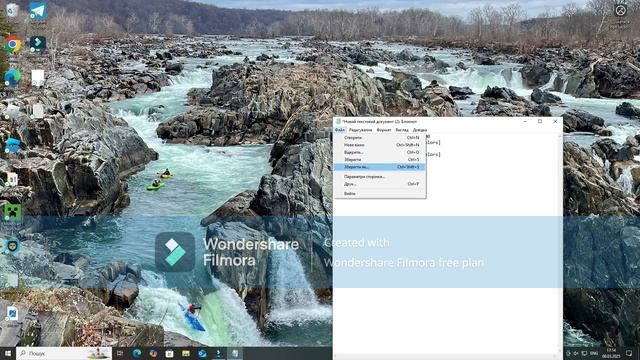The height and width of the screenshot is (360, 640).
Task: Choose Нове вікно in the File menu
Action: tap(380, 145)
